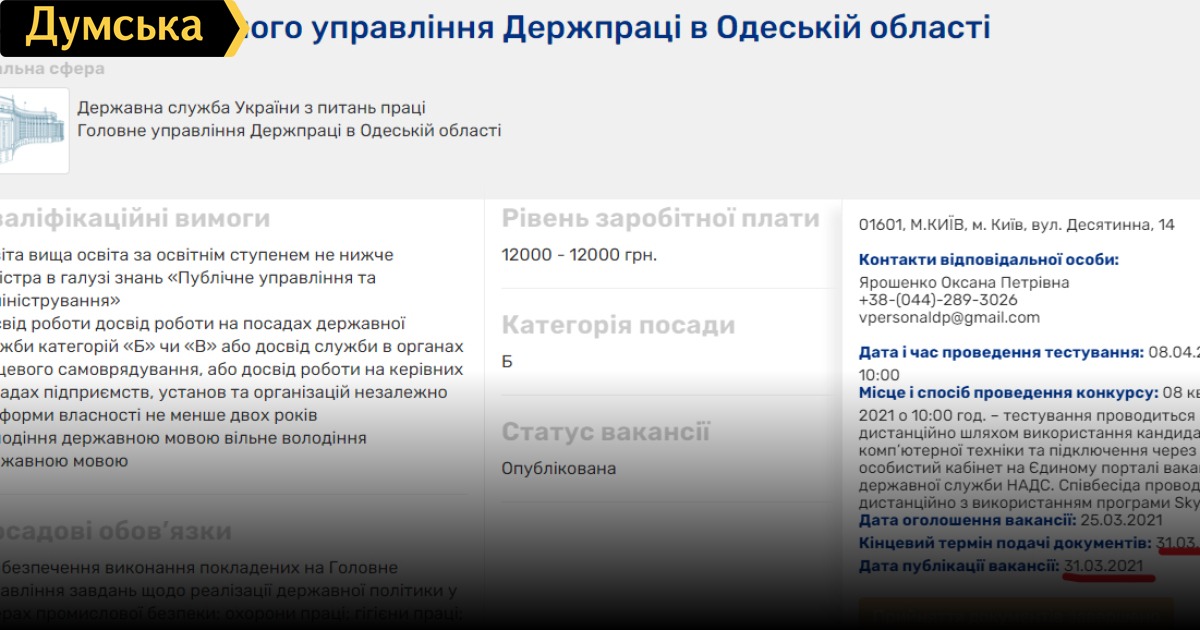Screen dimensions: 1200x630
Task: Click the email vpersonaldp@gmail.com
Action: (x=949, y=318)
